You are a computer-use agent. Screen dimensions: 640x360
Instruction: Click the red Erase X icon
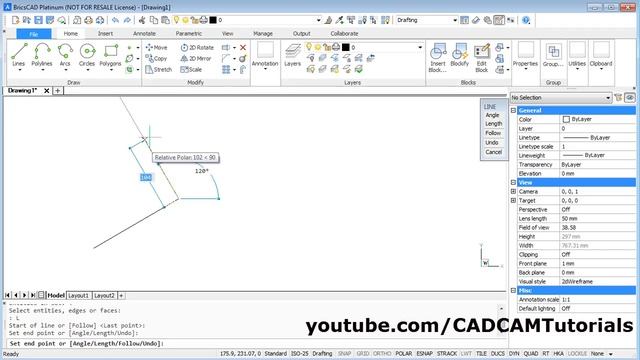(x=243, y=47)
